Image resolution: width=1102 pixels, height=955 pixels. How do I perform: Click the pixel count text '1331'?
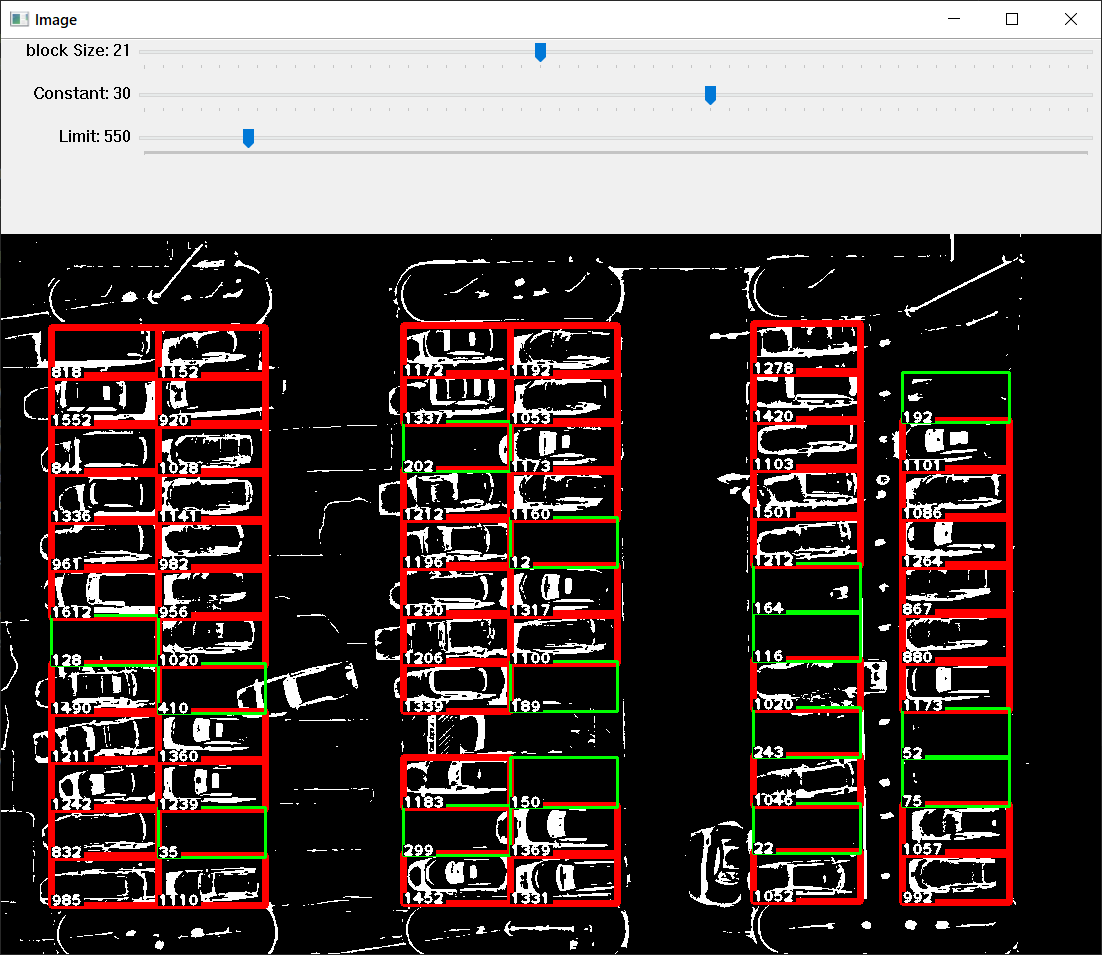(x=532, y=898)
